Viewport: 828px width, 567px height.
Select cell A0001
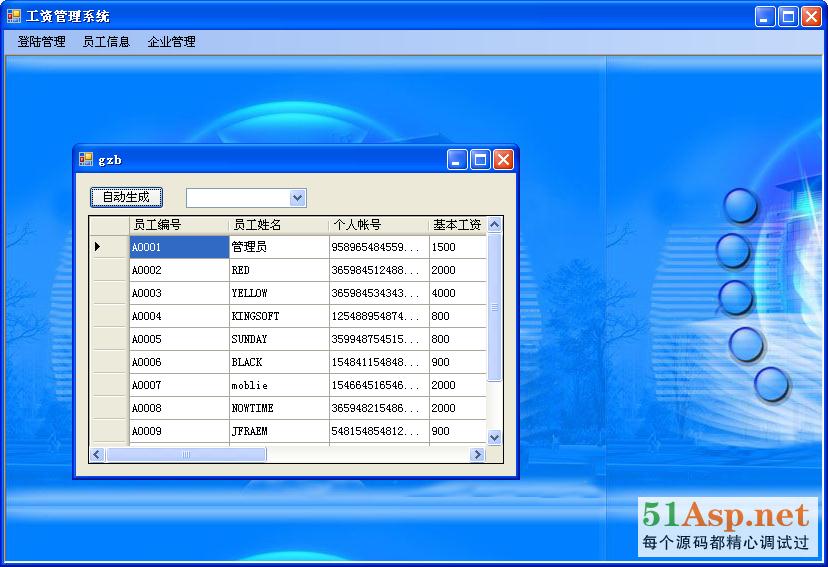pyautogui.click(x=179, y=247)
